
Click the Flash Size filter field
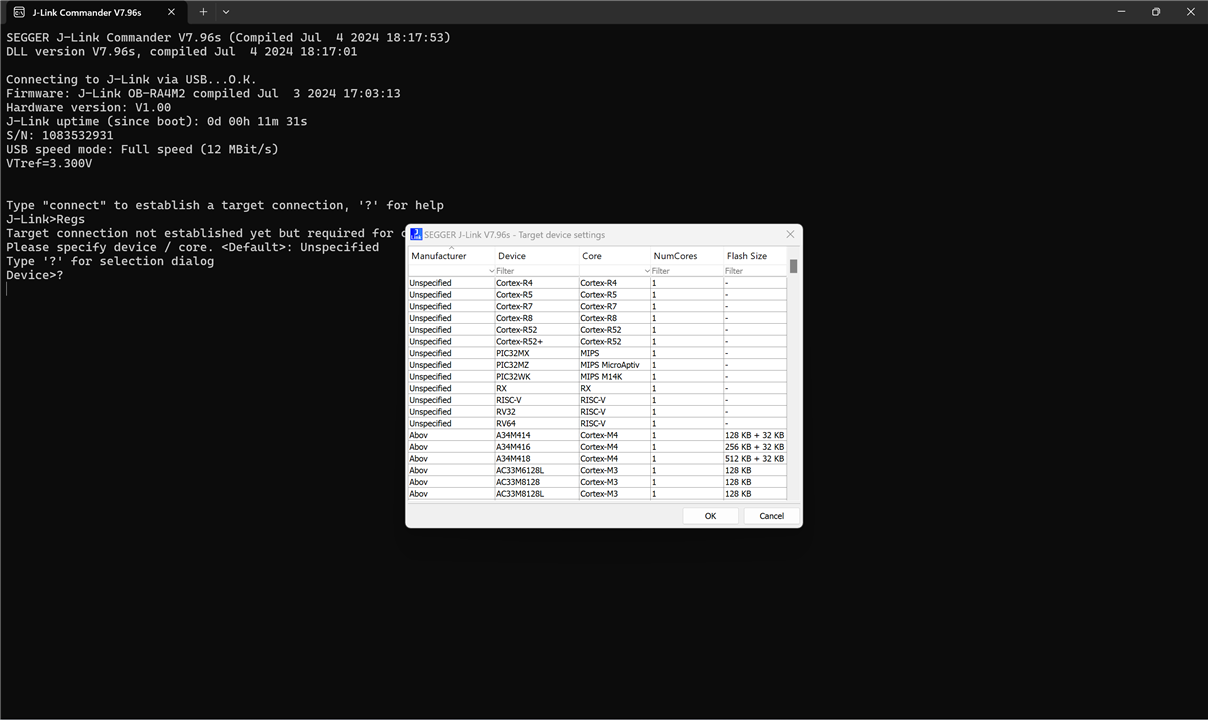point(753,271)
